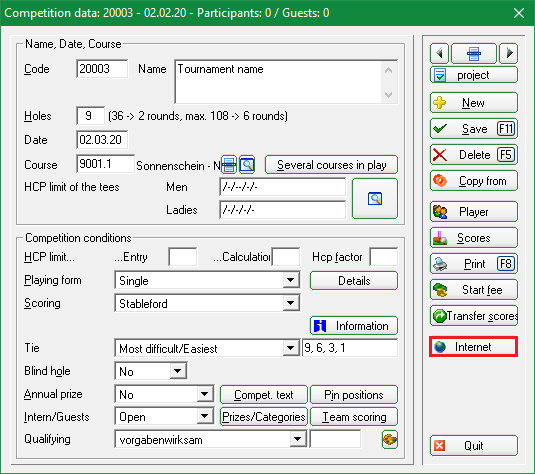Click the Tournament name text field
Image resolution: width=535 pixels, height=474 pixels.
(x=278, y=82)
